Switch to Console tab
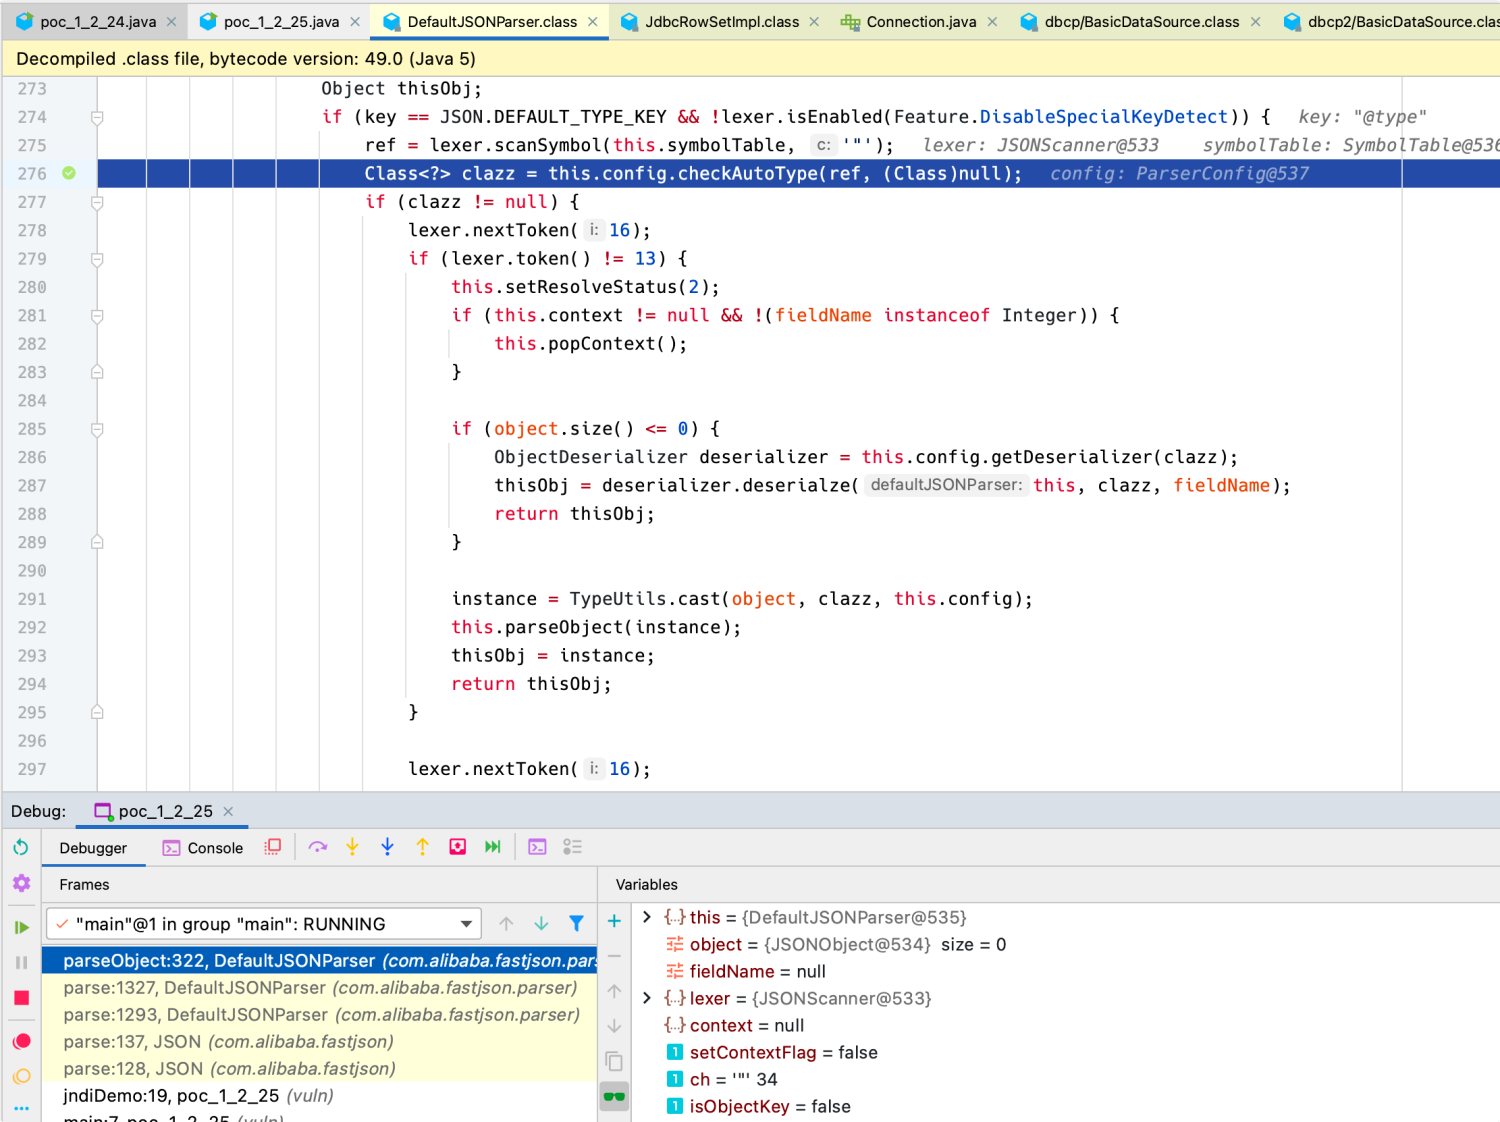The height and width of the screenshot is (1122, 1500). point(203,848)
